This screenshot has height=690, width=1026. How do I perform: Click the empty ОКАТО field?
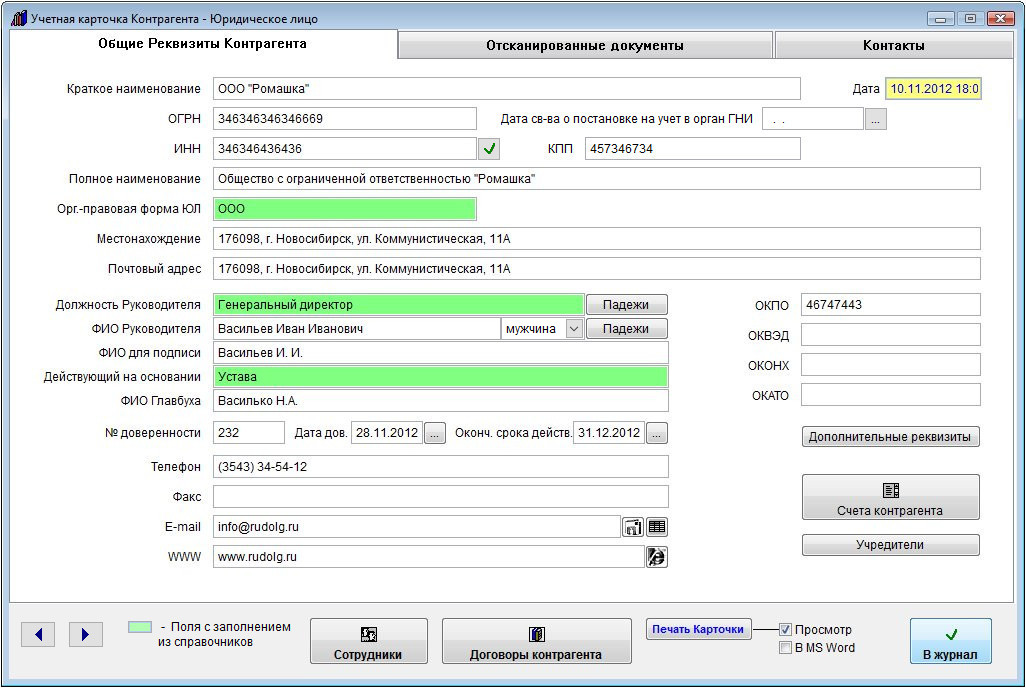point(891,395)
